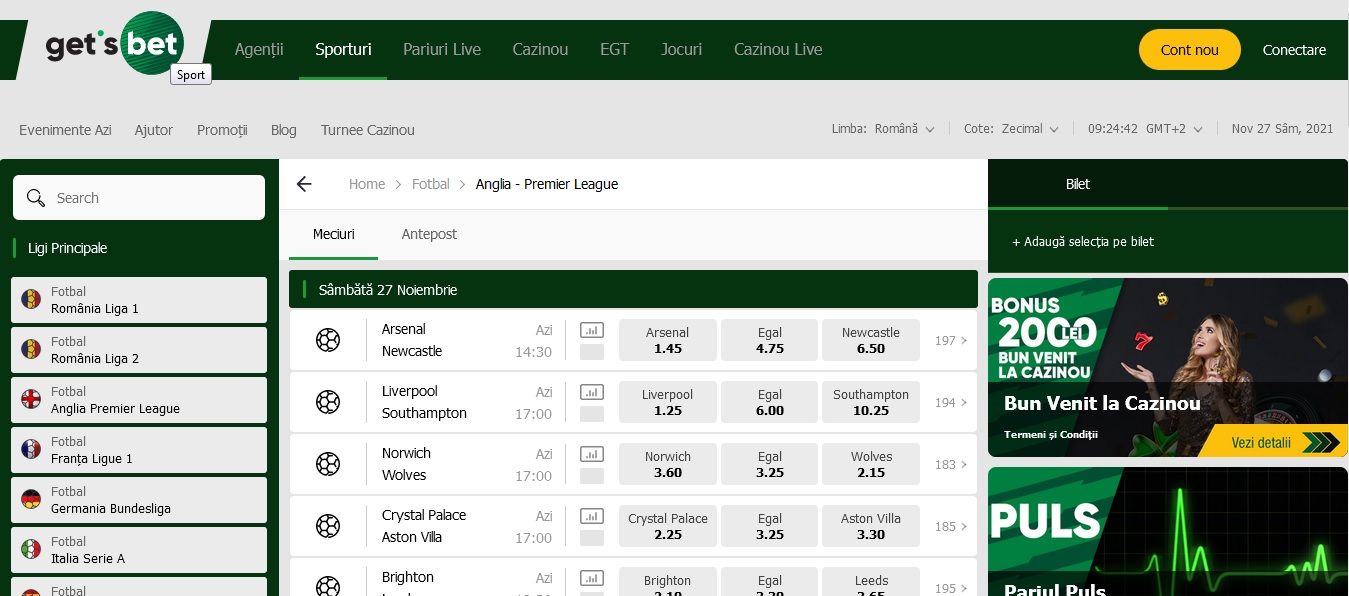Click Fotbal in the breadcrumb
Viewport: 1349px width, 596px height.
[431, 184]
